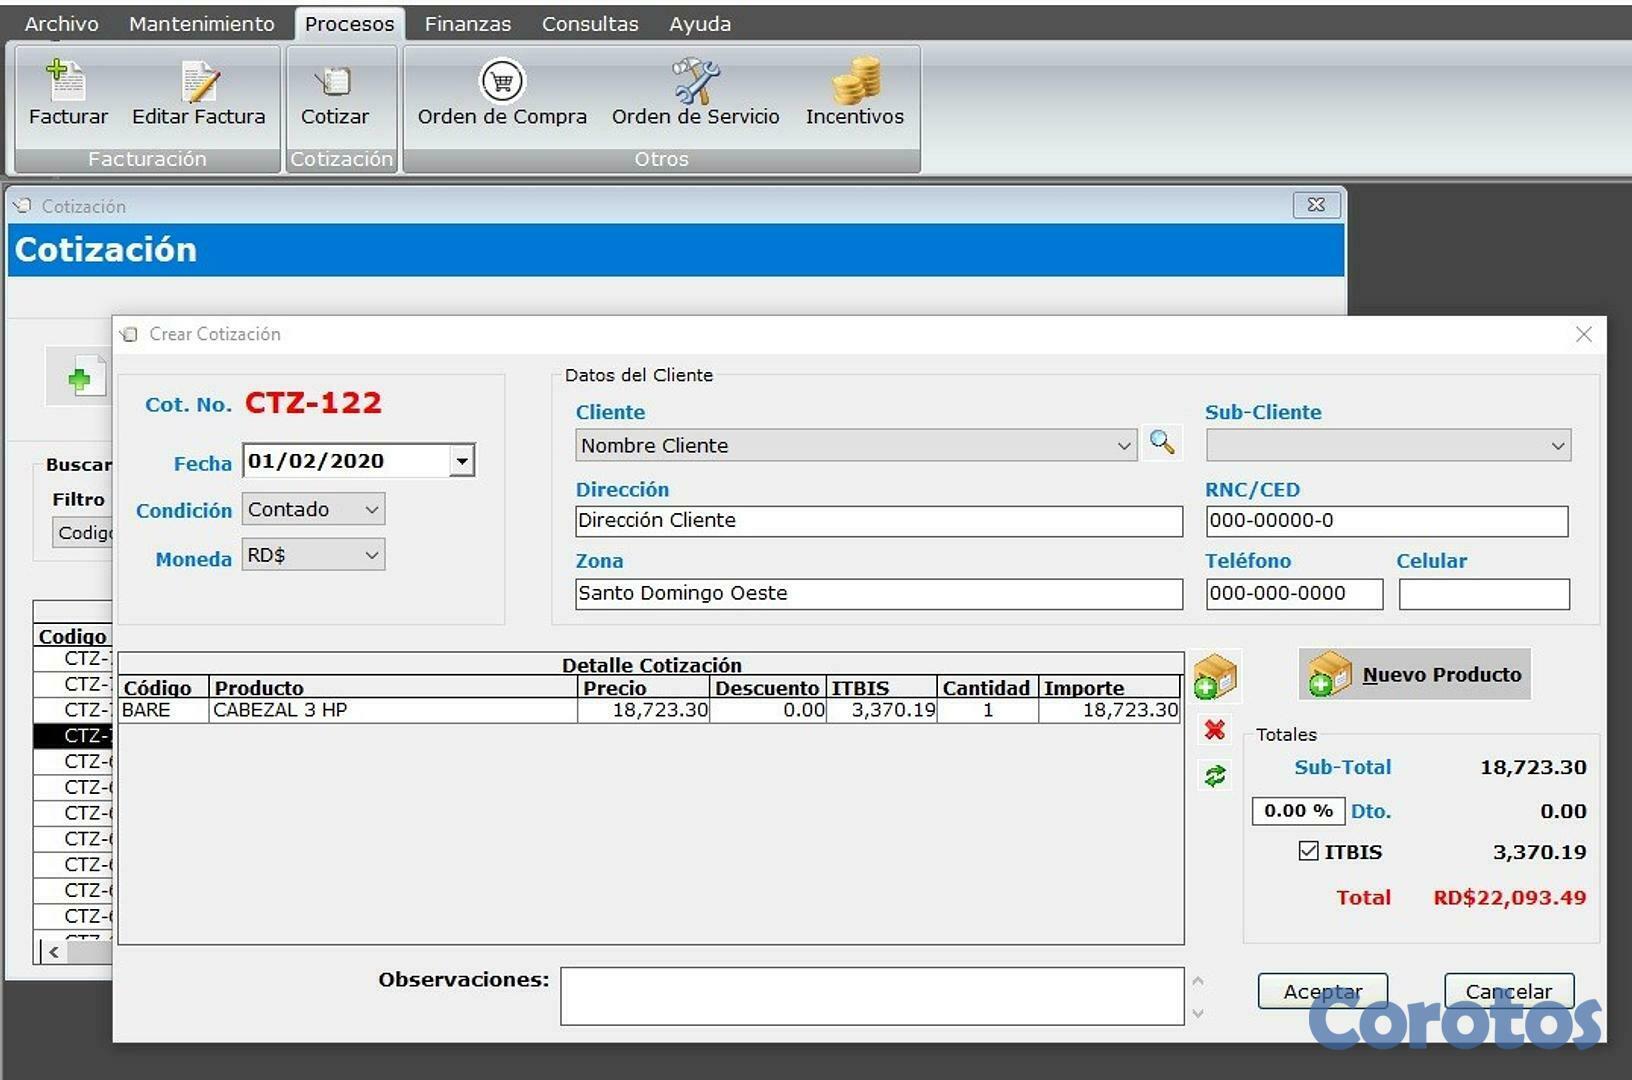Screen dimensions: 1632x1080
Task: Click the Nuevo Producto button
Action: (x=1413, y=674)
